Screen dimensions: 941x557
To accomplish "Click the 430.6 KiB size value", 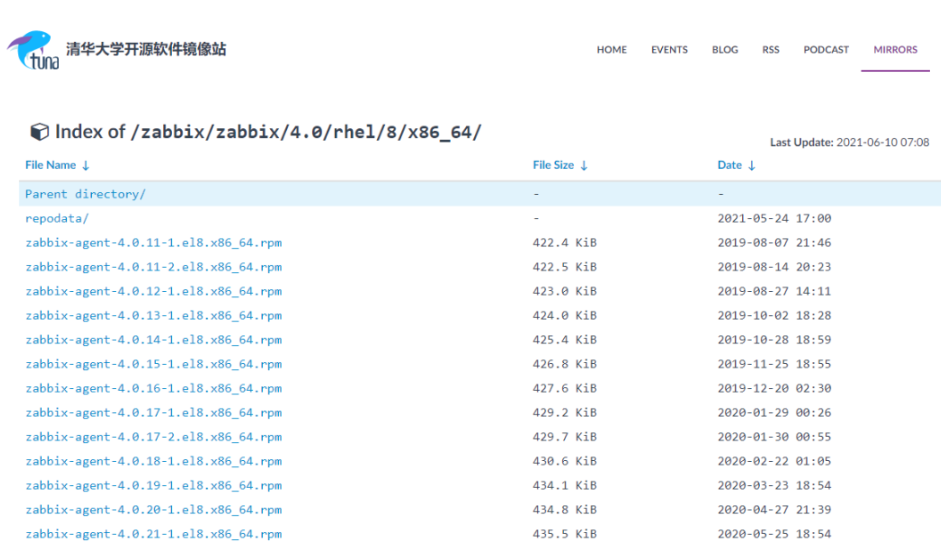I will click(x=565, y=462).
